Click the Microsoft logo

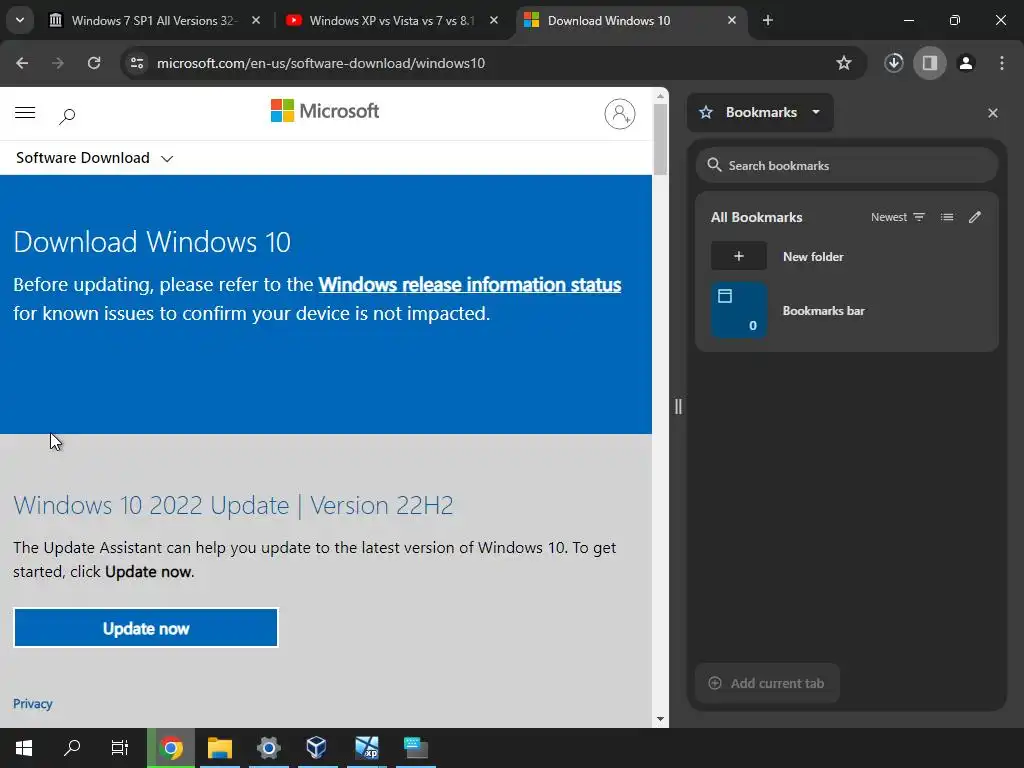[x=325, y=110]
